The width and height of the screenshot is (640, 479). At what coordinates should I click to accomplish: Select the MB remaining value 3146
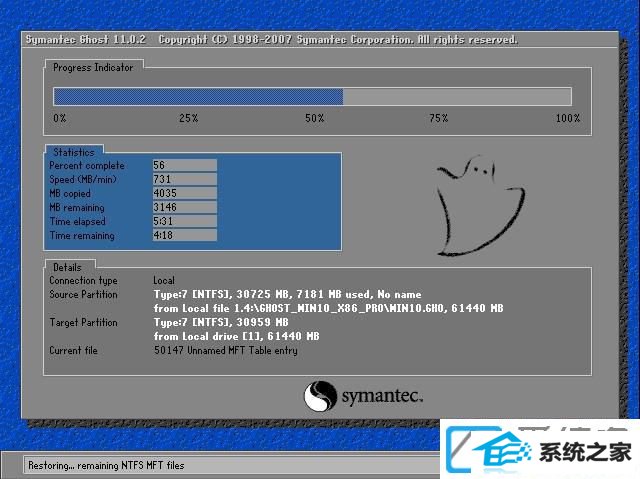coord(184,207)
